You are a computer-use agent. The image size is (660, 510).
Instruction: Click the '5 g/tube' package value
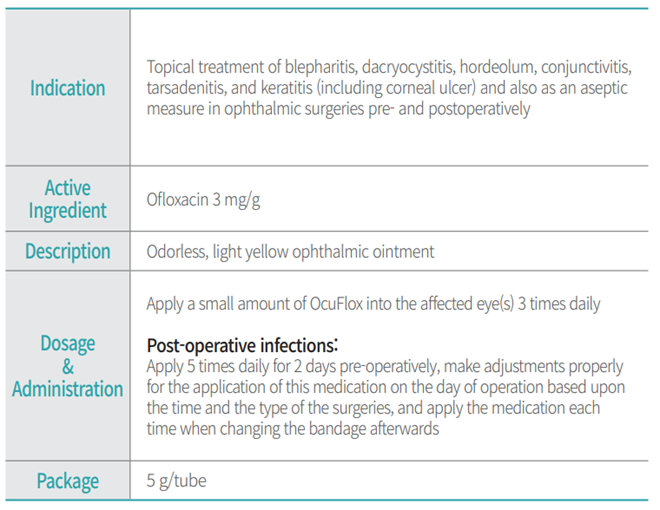click(x=177, y=481)
